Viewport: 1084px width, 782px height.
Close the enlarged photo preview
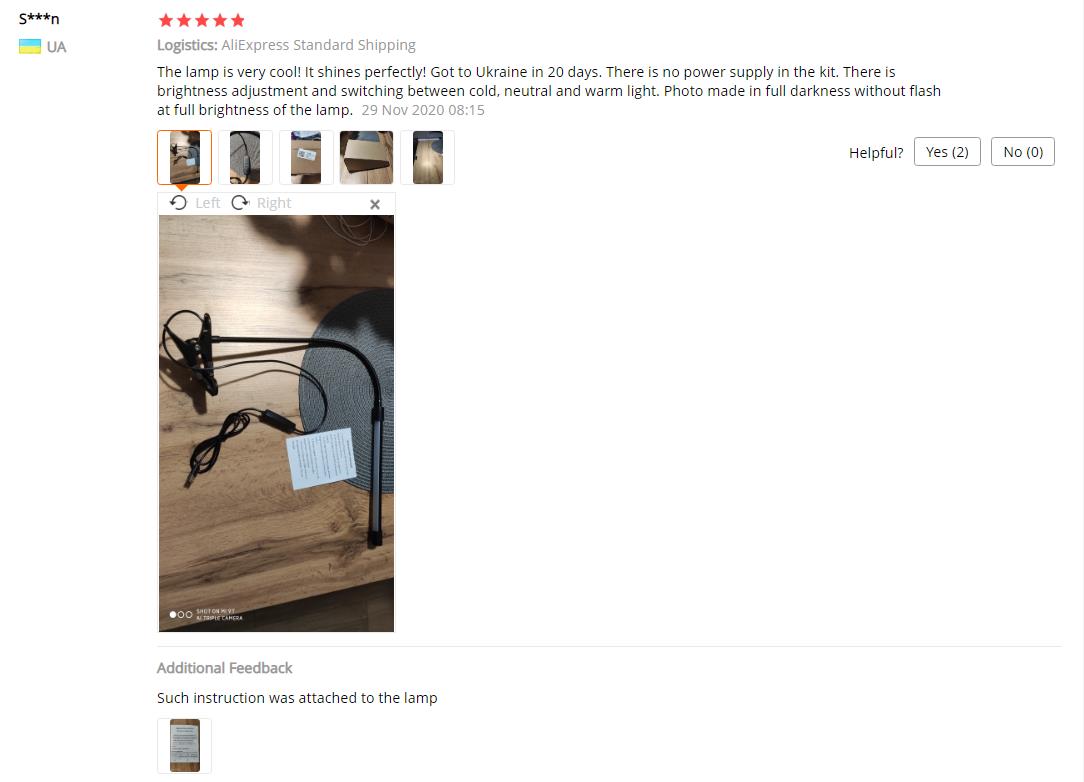coord(375,204)
